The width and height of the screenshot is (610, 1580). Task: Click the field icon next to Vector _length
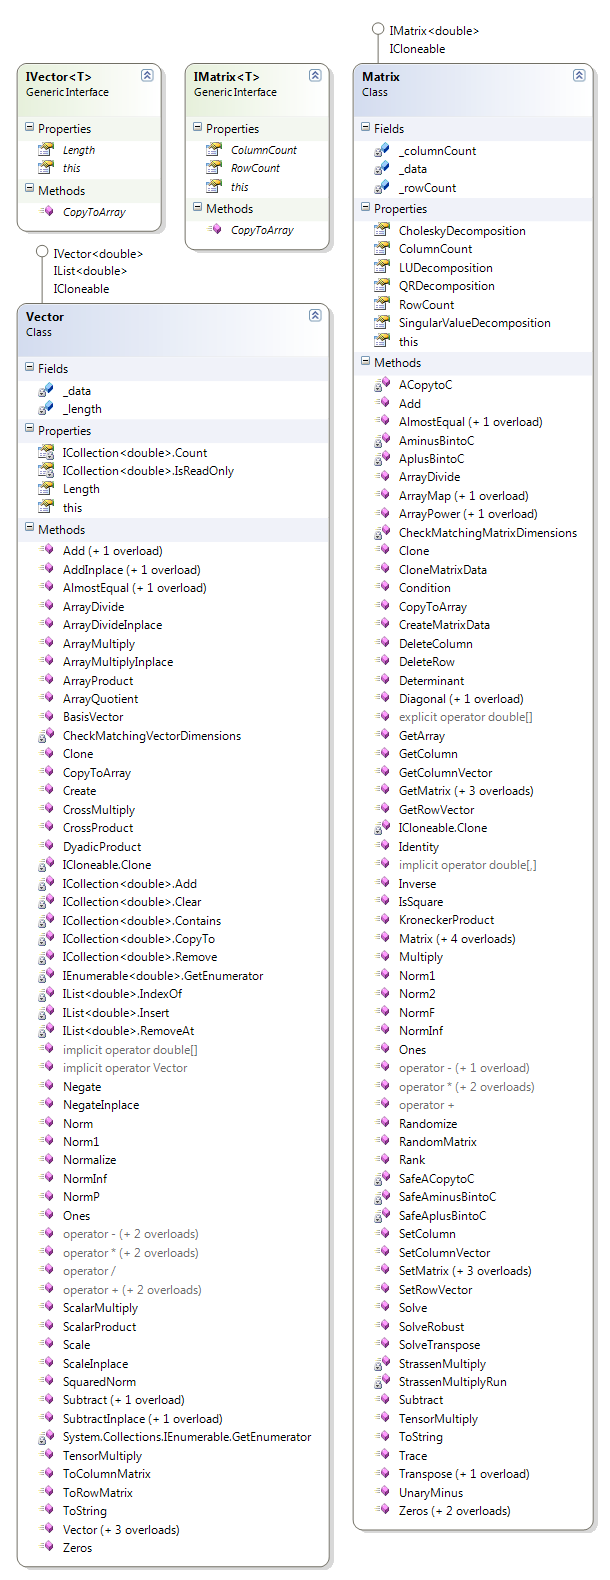click(x=46, y=409)
